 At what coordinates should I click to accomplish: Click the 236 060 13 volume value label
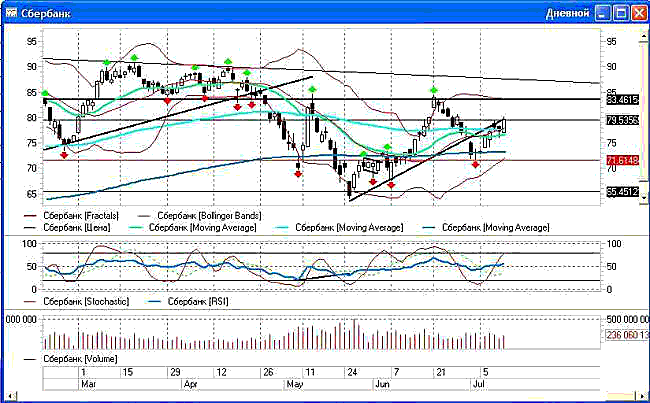[x=626, y=335]
